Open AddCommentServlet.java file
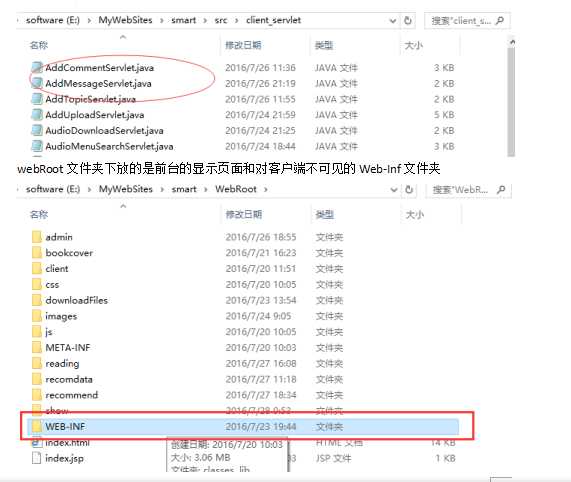 coord(99,68)
